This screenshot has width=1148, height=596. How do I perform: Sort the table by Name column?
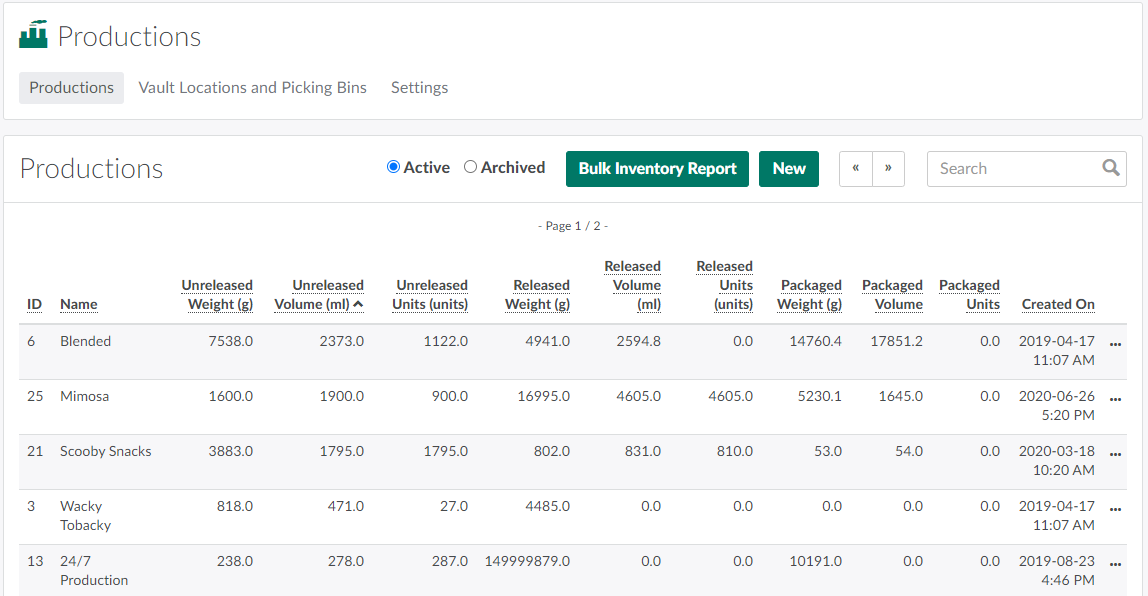coord(78,304)
